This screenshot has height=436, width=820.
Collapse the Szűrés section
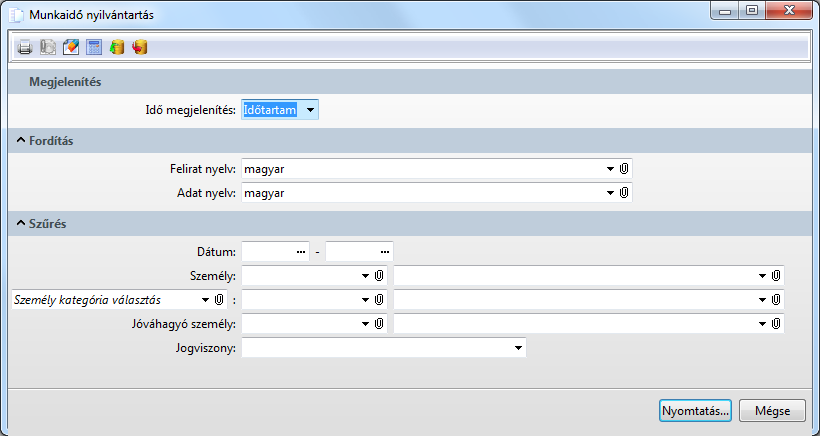click(x=21, y=224)
